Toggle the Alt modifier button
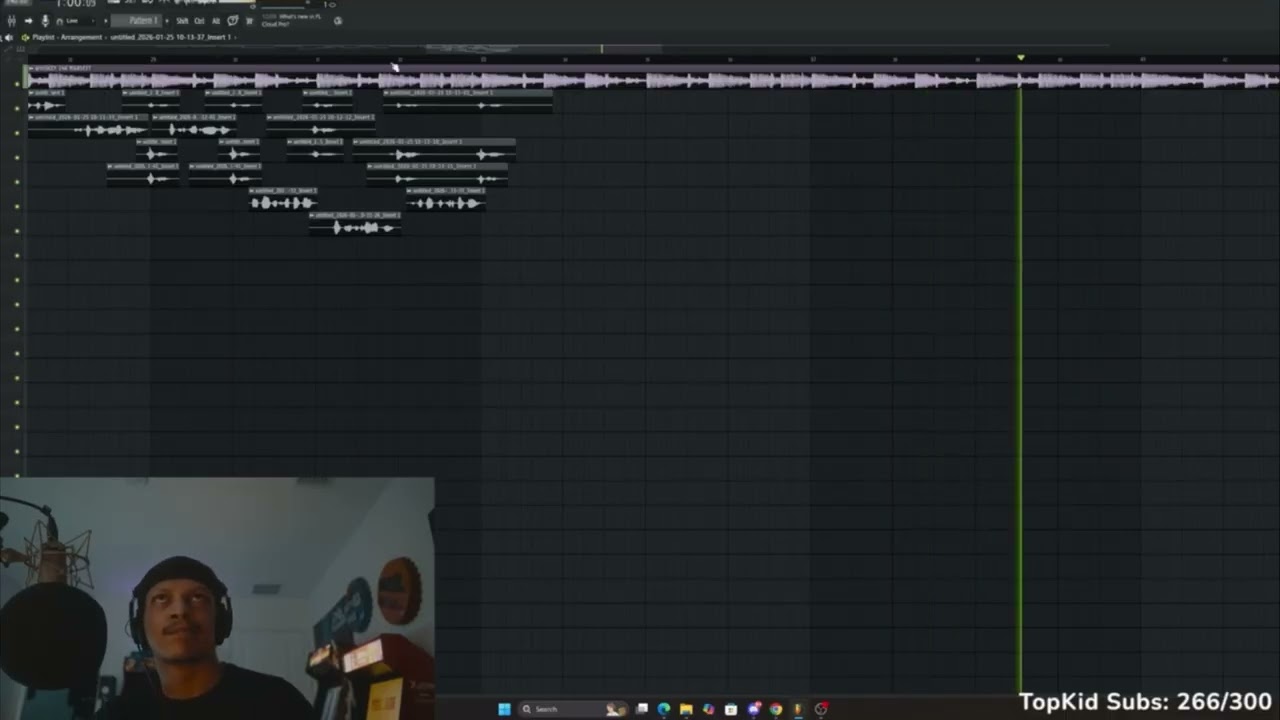 pyautogui.click(x=216, y=21)
